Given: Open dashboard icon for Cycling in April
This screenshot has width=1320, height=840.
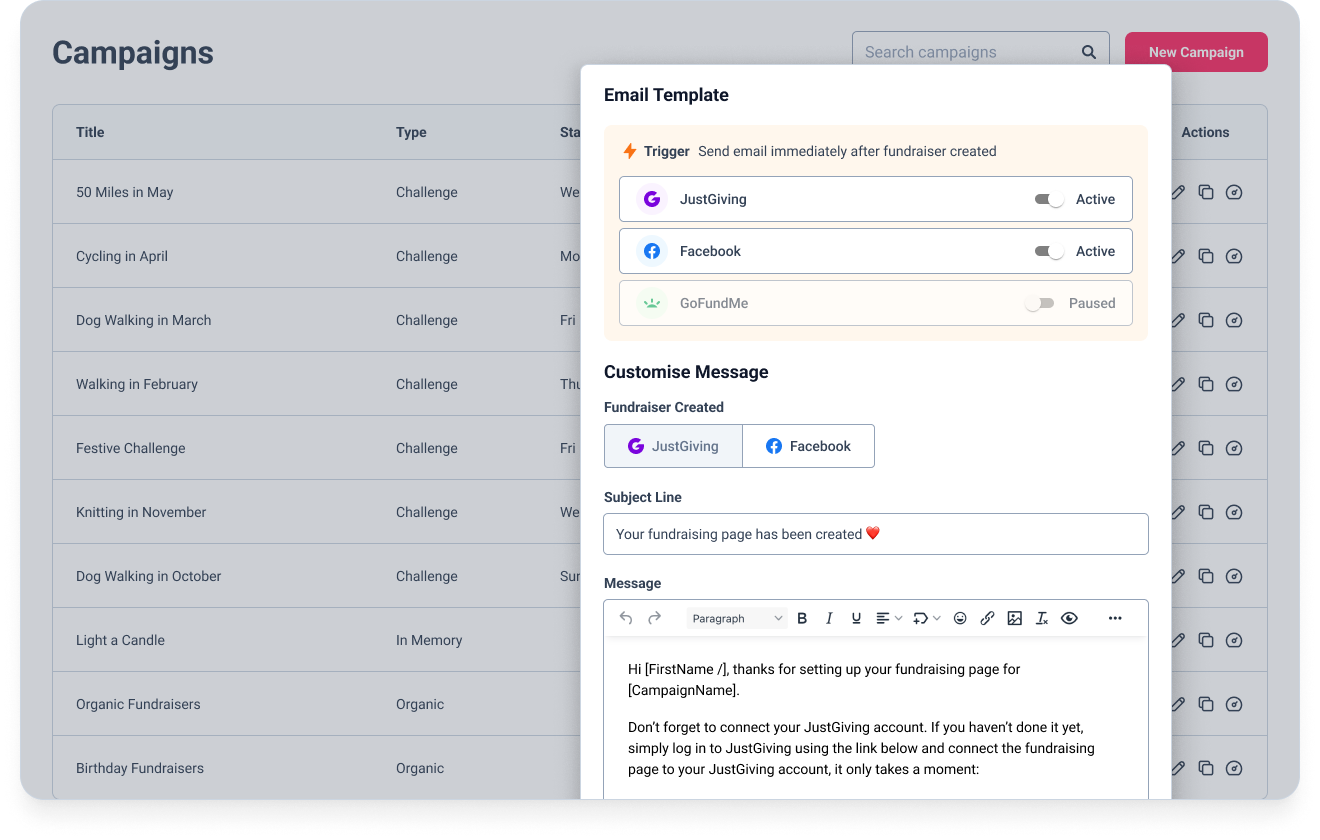Looking at the screenshot, I should click(1234, 256).
